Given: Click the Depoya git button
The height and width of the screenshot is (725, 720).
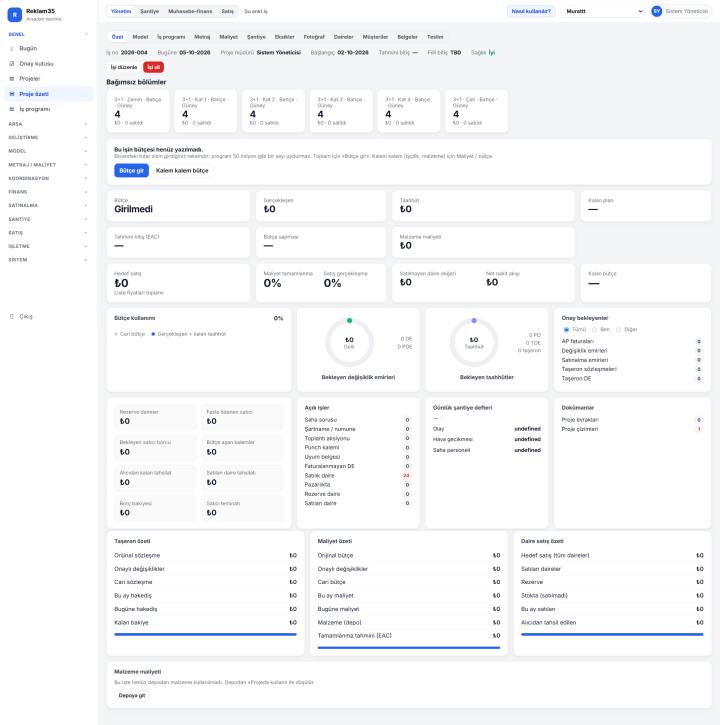Looking at the screenshot, I should tap(132, 695).
